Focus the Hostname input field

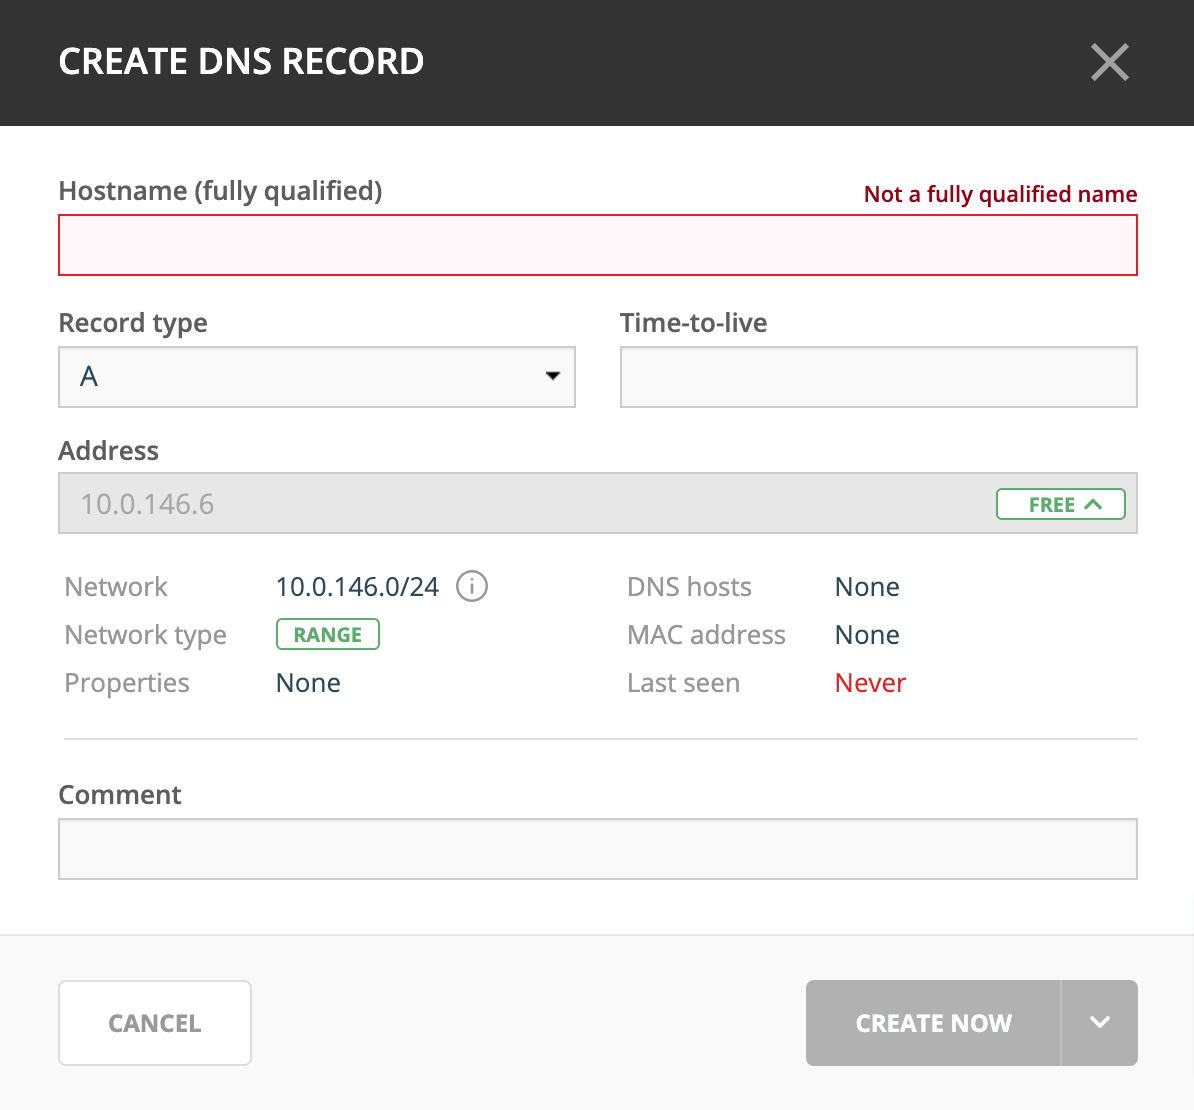click(x=597, y=245)
